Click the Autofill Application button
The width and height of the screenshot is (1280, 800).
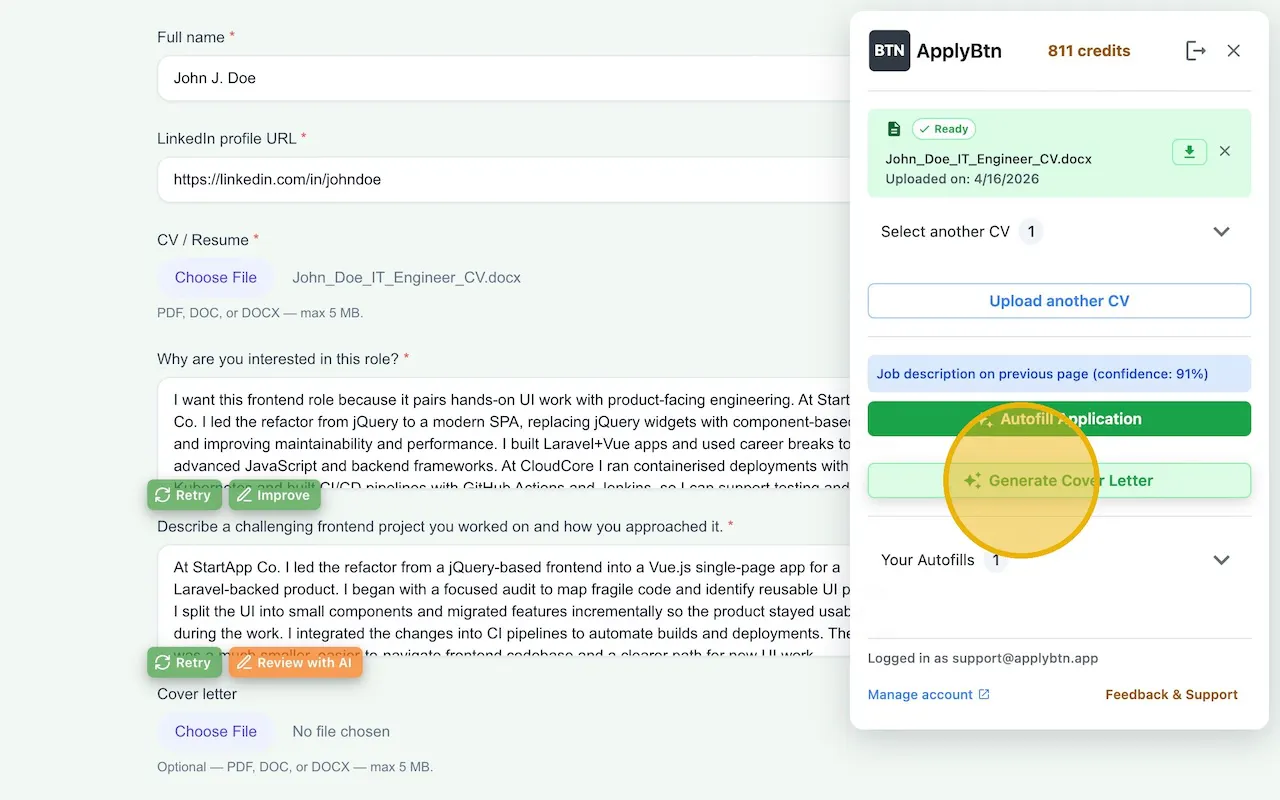point(1059,419)
